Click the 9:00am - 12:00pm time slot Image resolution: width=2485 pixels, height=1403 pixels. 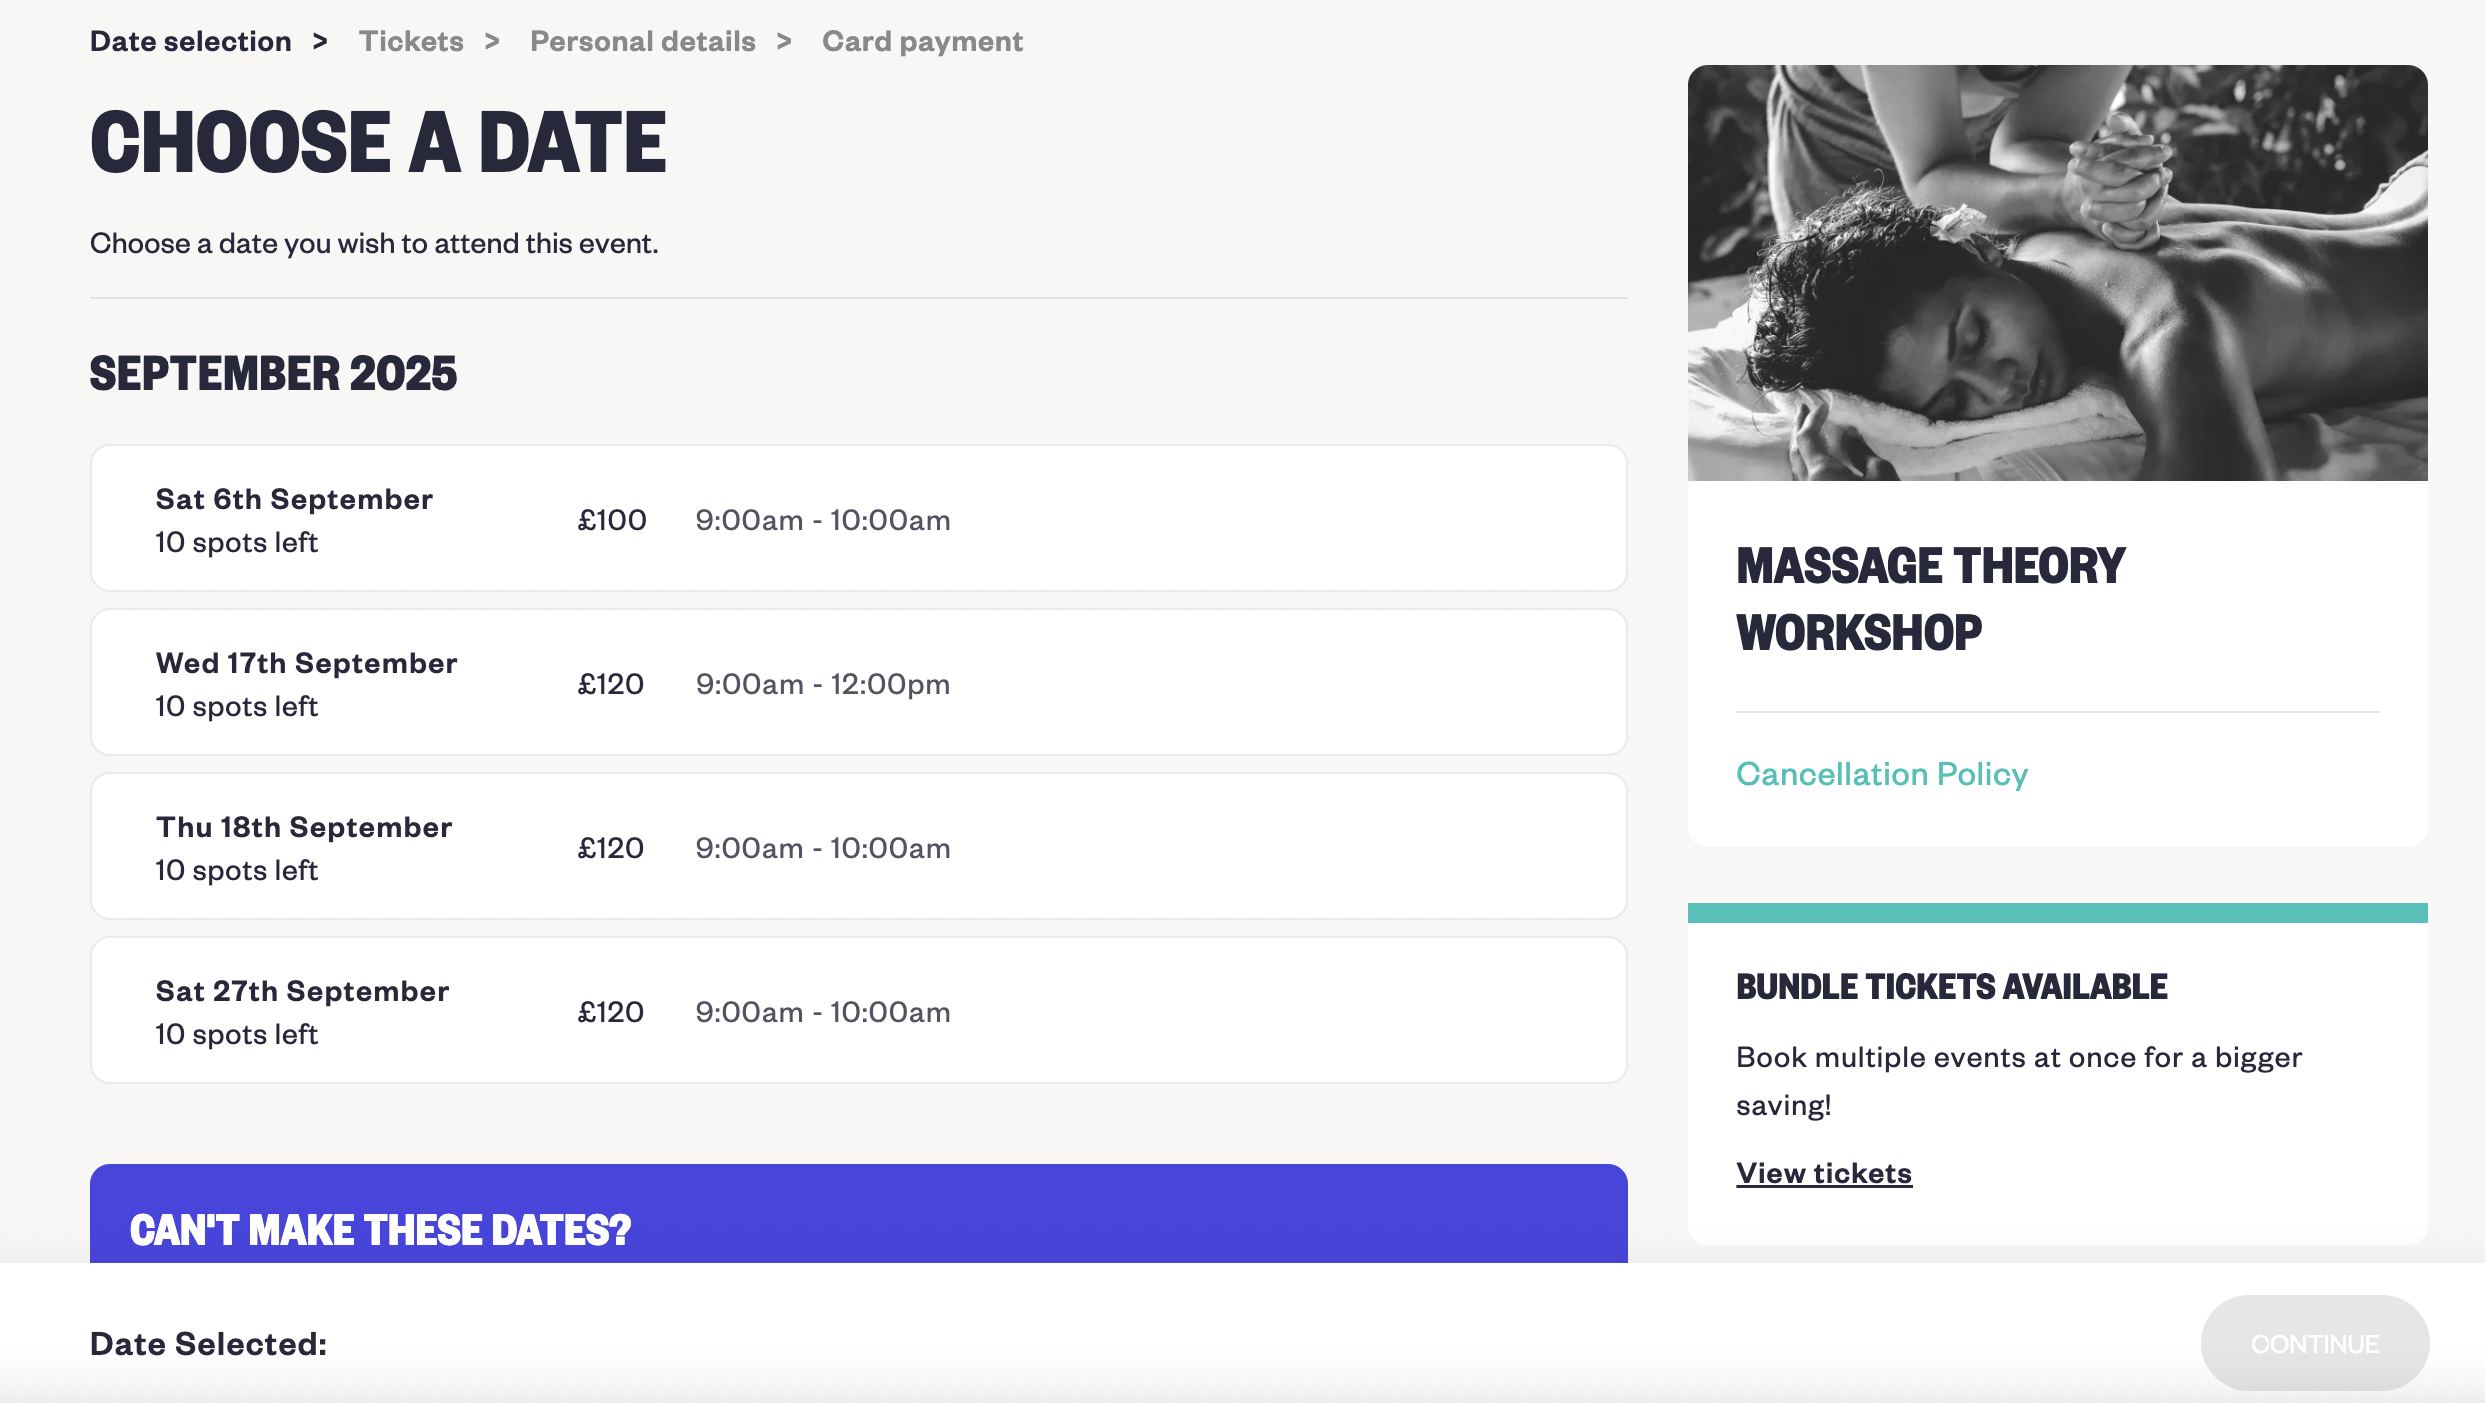pyautogui.click(x=822, y=684)
